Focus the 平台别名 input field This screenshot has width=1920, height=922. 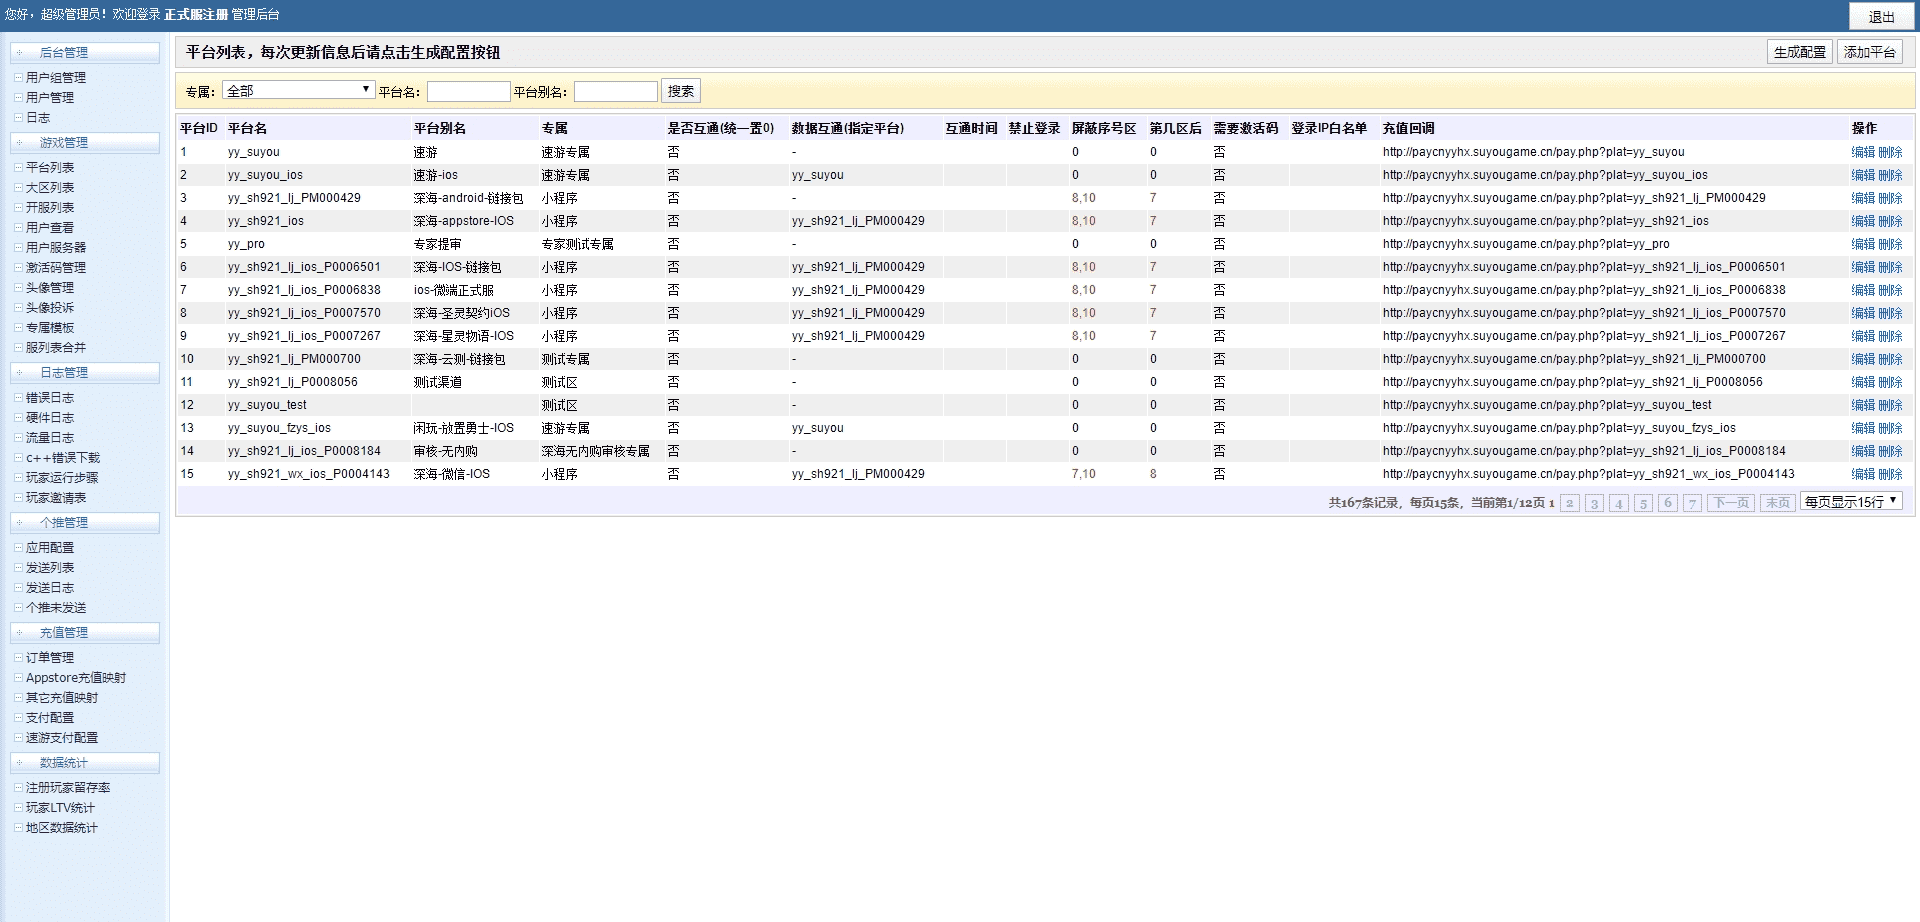pos(615,92)
